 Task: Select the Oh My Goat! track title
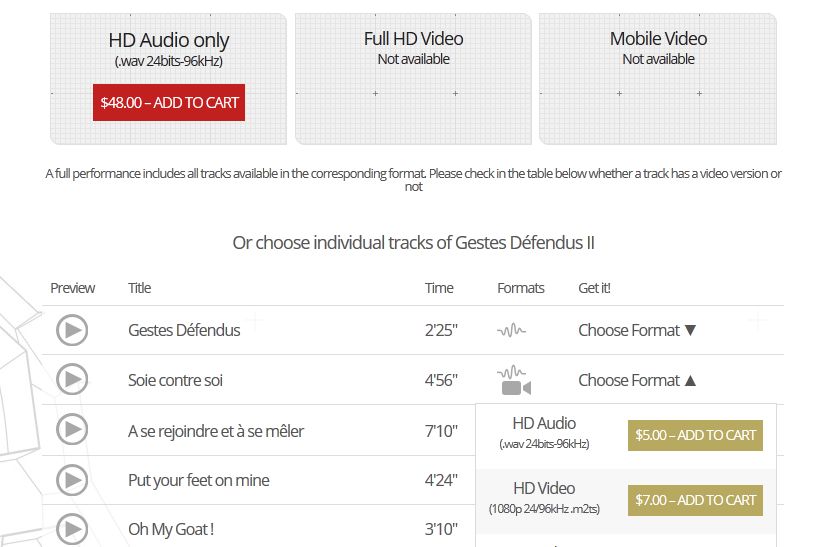(171, 529)
